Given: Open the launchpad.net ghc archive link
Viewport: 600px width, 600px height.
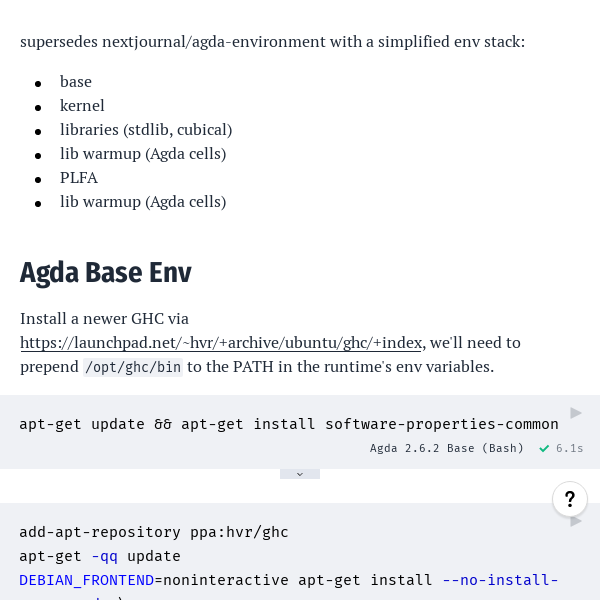Looking at the screenshot, I should click(x=221, y=342).
